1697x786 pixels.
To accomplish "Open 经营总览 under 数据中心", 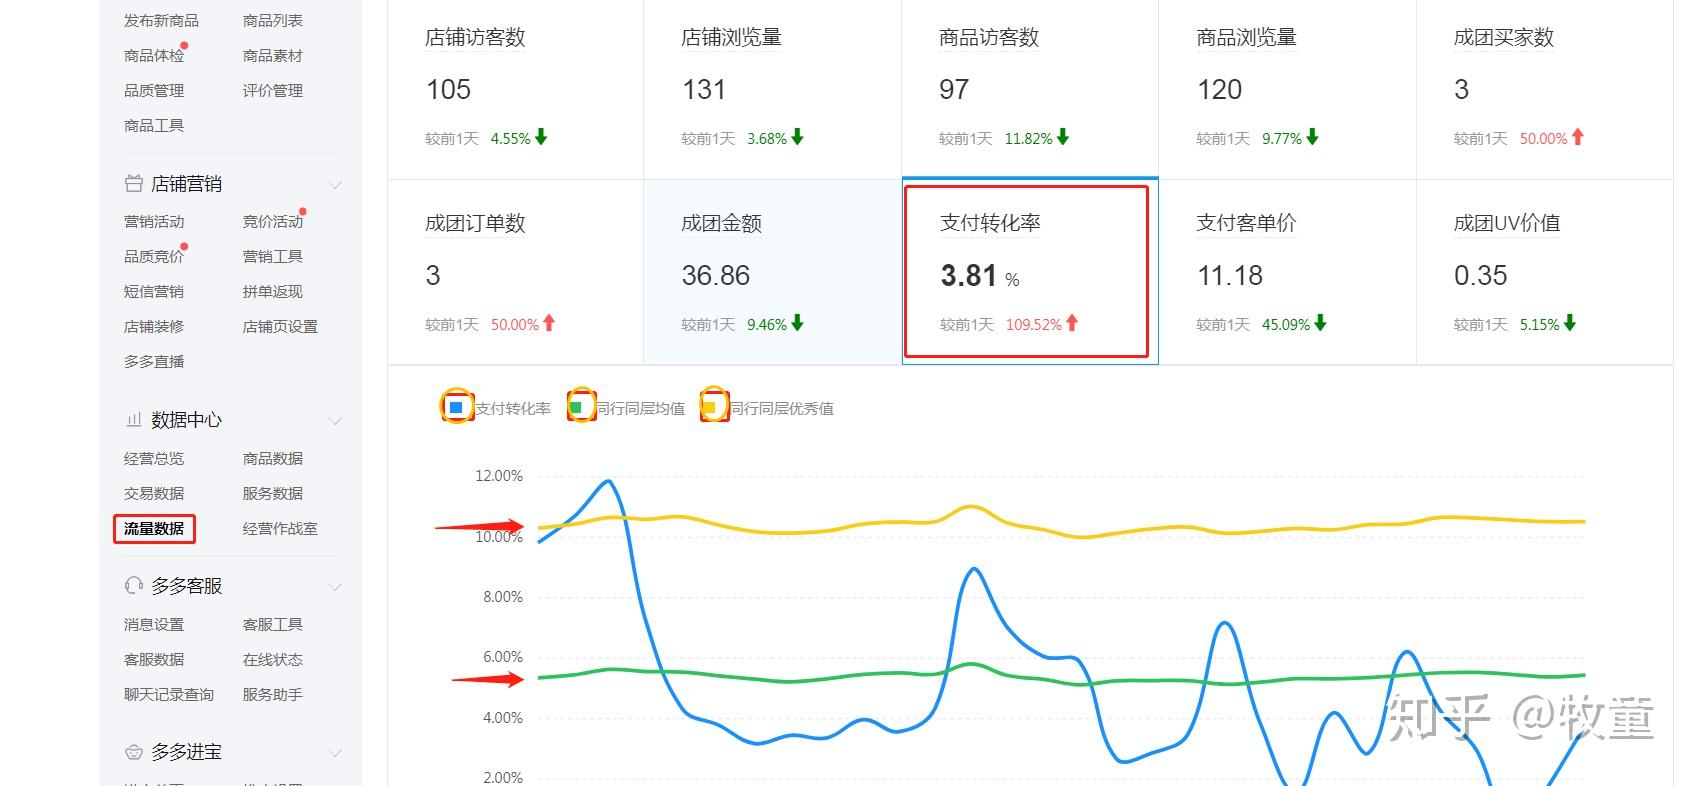I will (154, 459).
